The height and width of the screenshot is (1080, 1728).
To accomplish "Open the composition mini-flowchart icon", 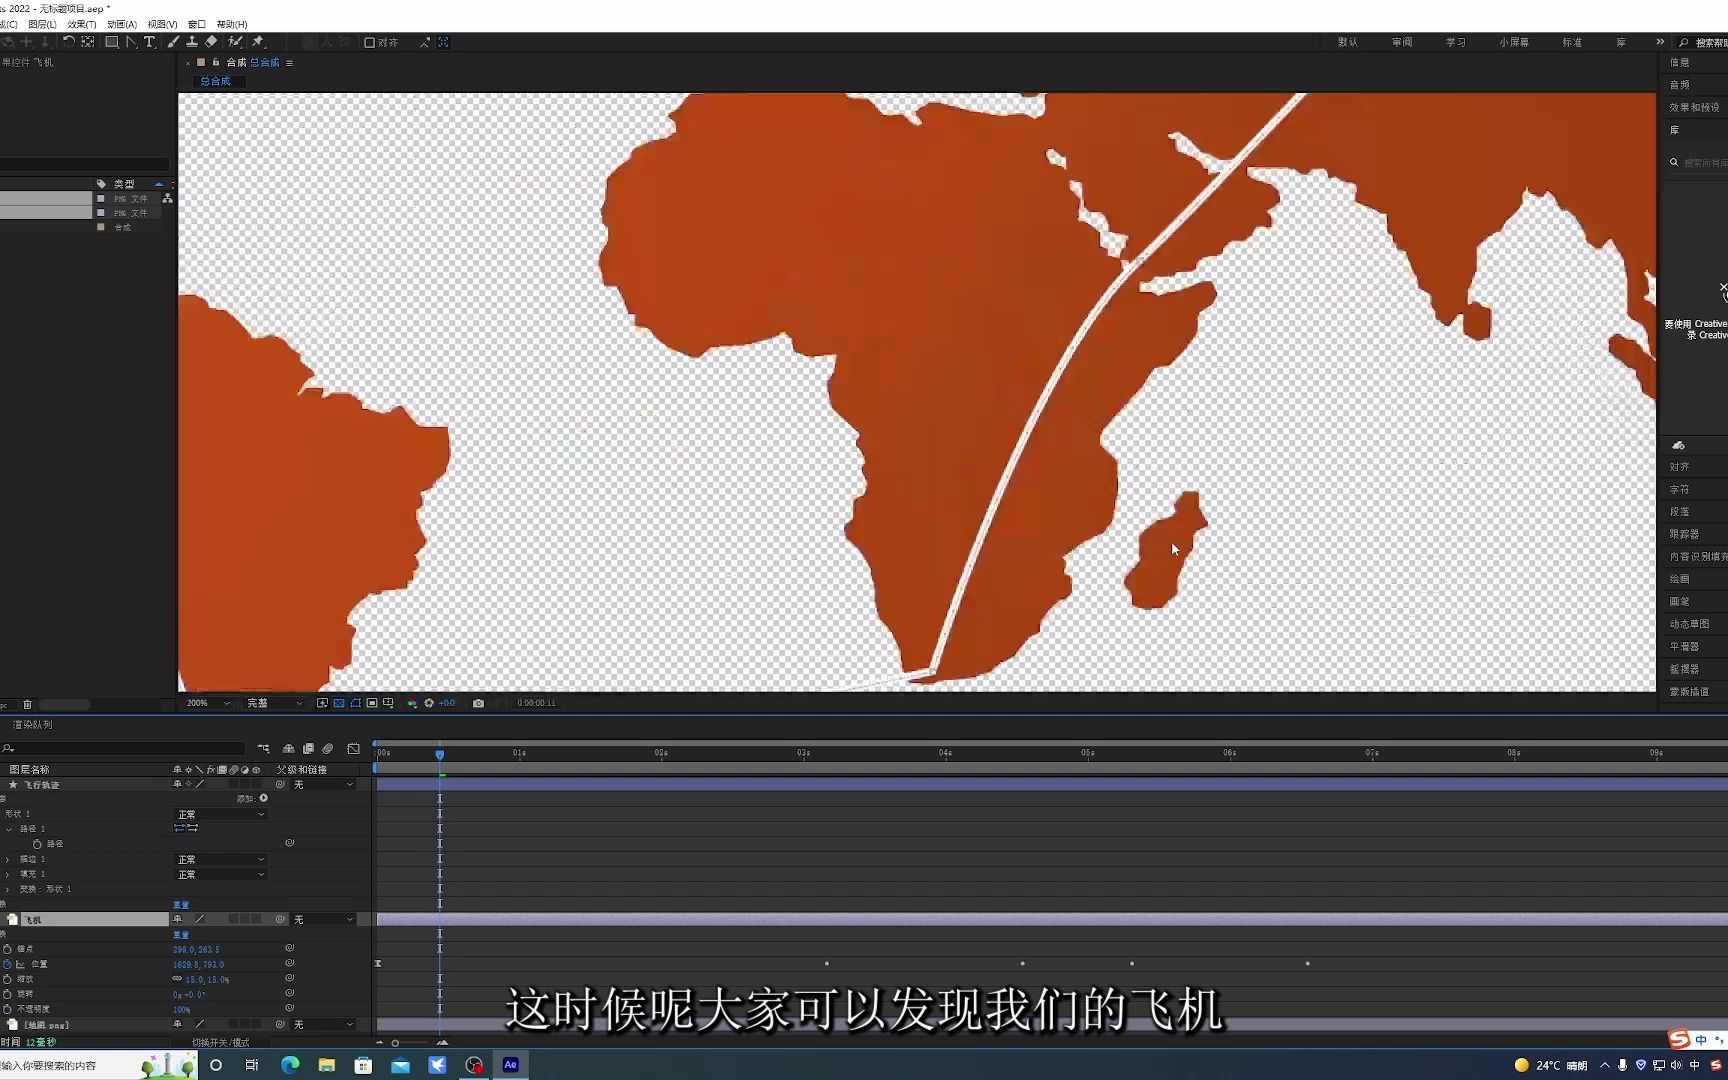I will pos(263,748).
